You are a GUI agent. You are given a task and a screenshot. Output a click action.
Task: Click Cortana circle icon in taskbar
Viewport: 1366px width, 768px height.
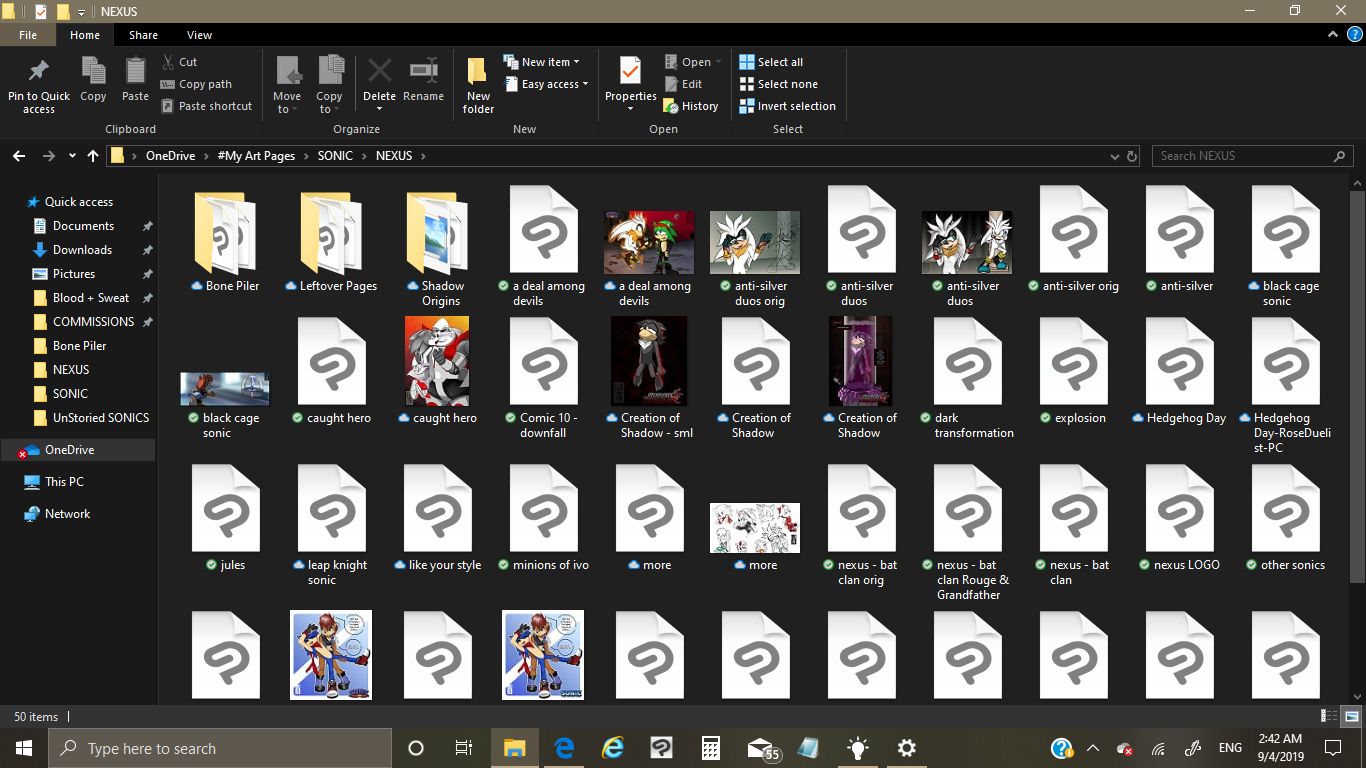click(x=416, y=748)
